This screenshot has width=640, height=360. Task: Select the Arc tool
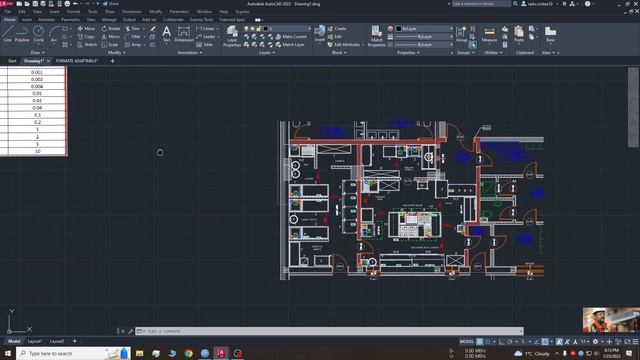[x=54, y=33]
